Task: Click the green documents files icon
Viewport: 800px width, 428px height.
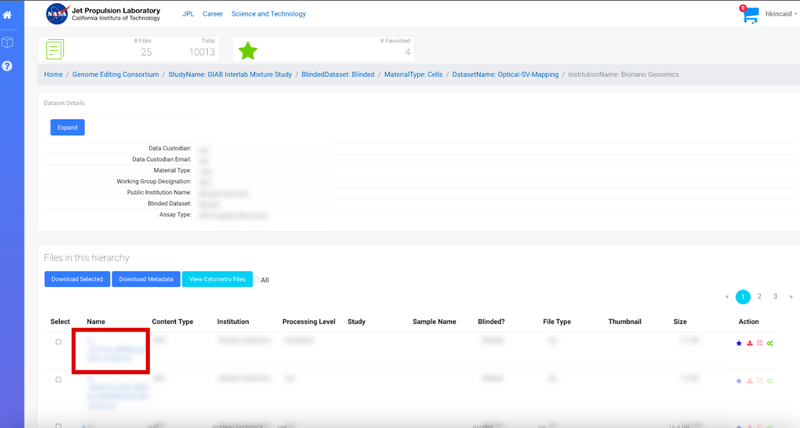Action: pos(55,49)
